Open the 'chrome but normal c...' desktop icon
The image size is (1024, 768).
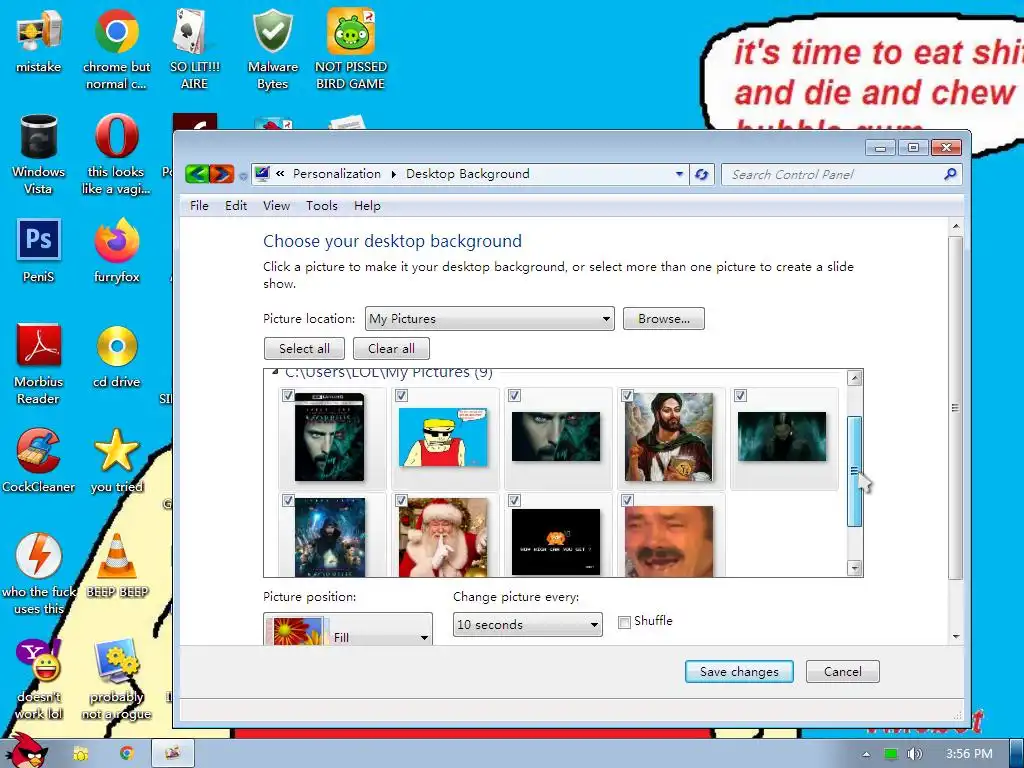tap(116, 49)
